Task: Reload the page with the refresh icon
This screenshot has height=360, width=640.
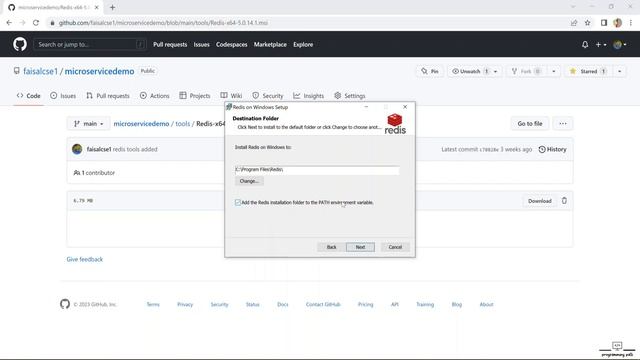Action: click(36, 23)
